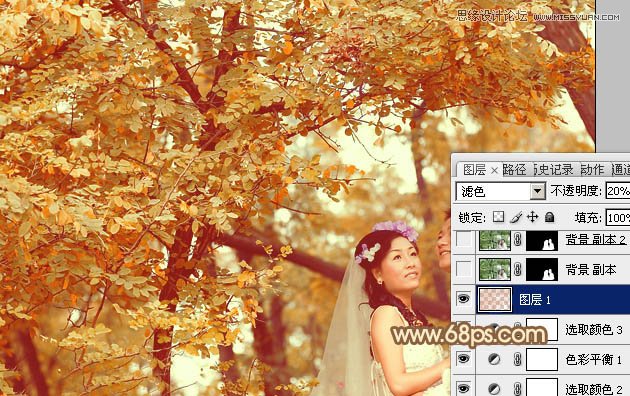This screenshot has width=630, height=396.
Task: Close the 图层 tab with the x
Action: (494, 171)
